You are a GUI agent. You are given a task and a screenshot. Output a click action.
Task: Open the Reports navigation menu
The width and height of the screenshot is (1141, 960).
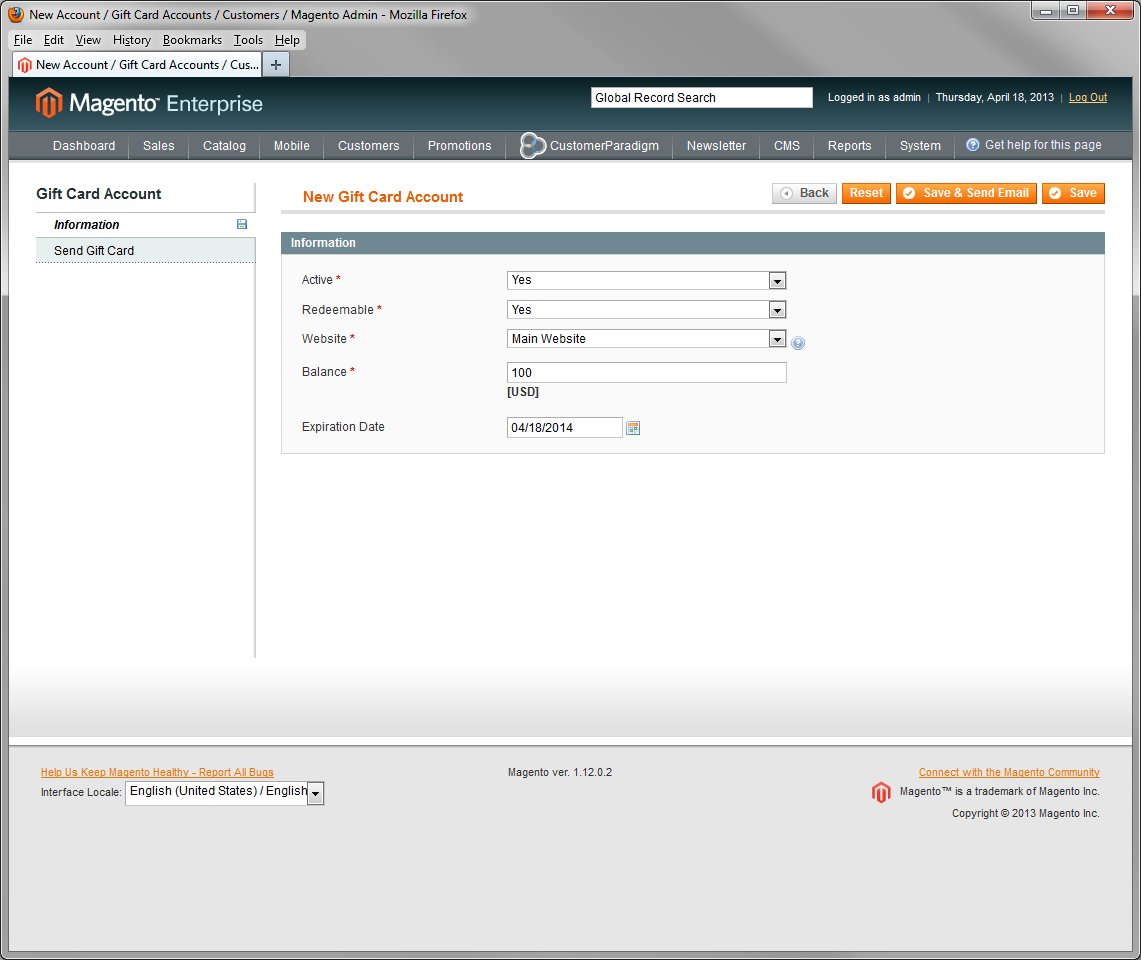point(849,146)
